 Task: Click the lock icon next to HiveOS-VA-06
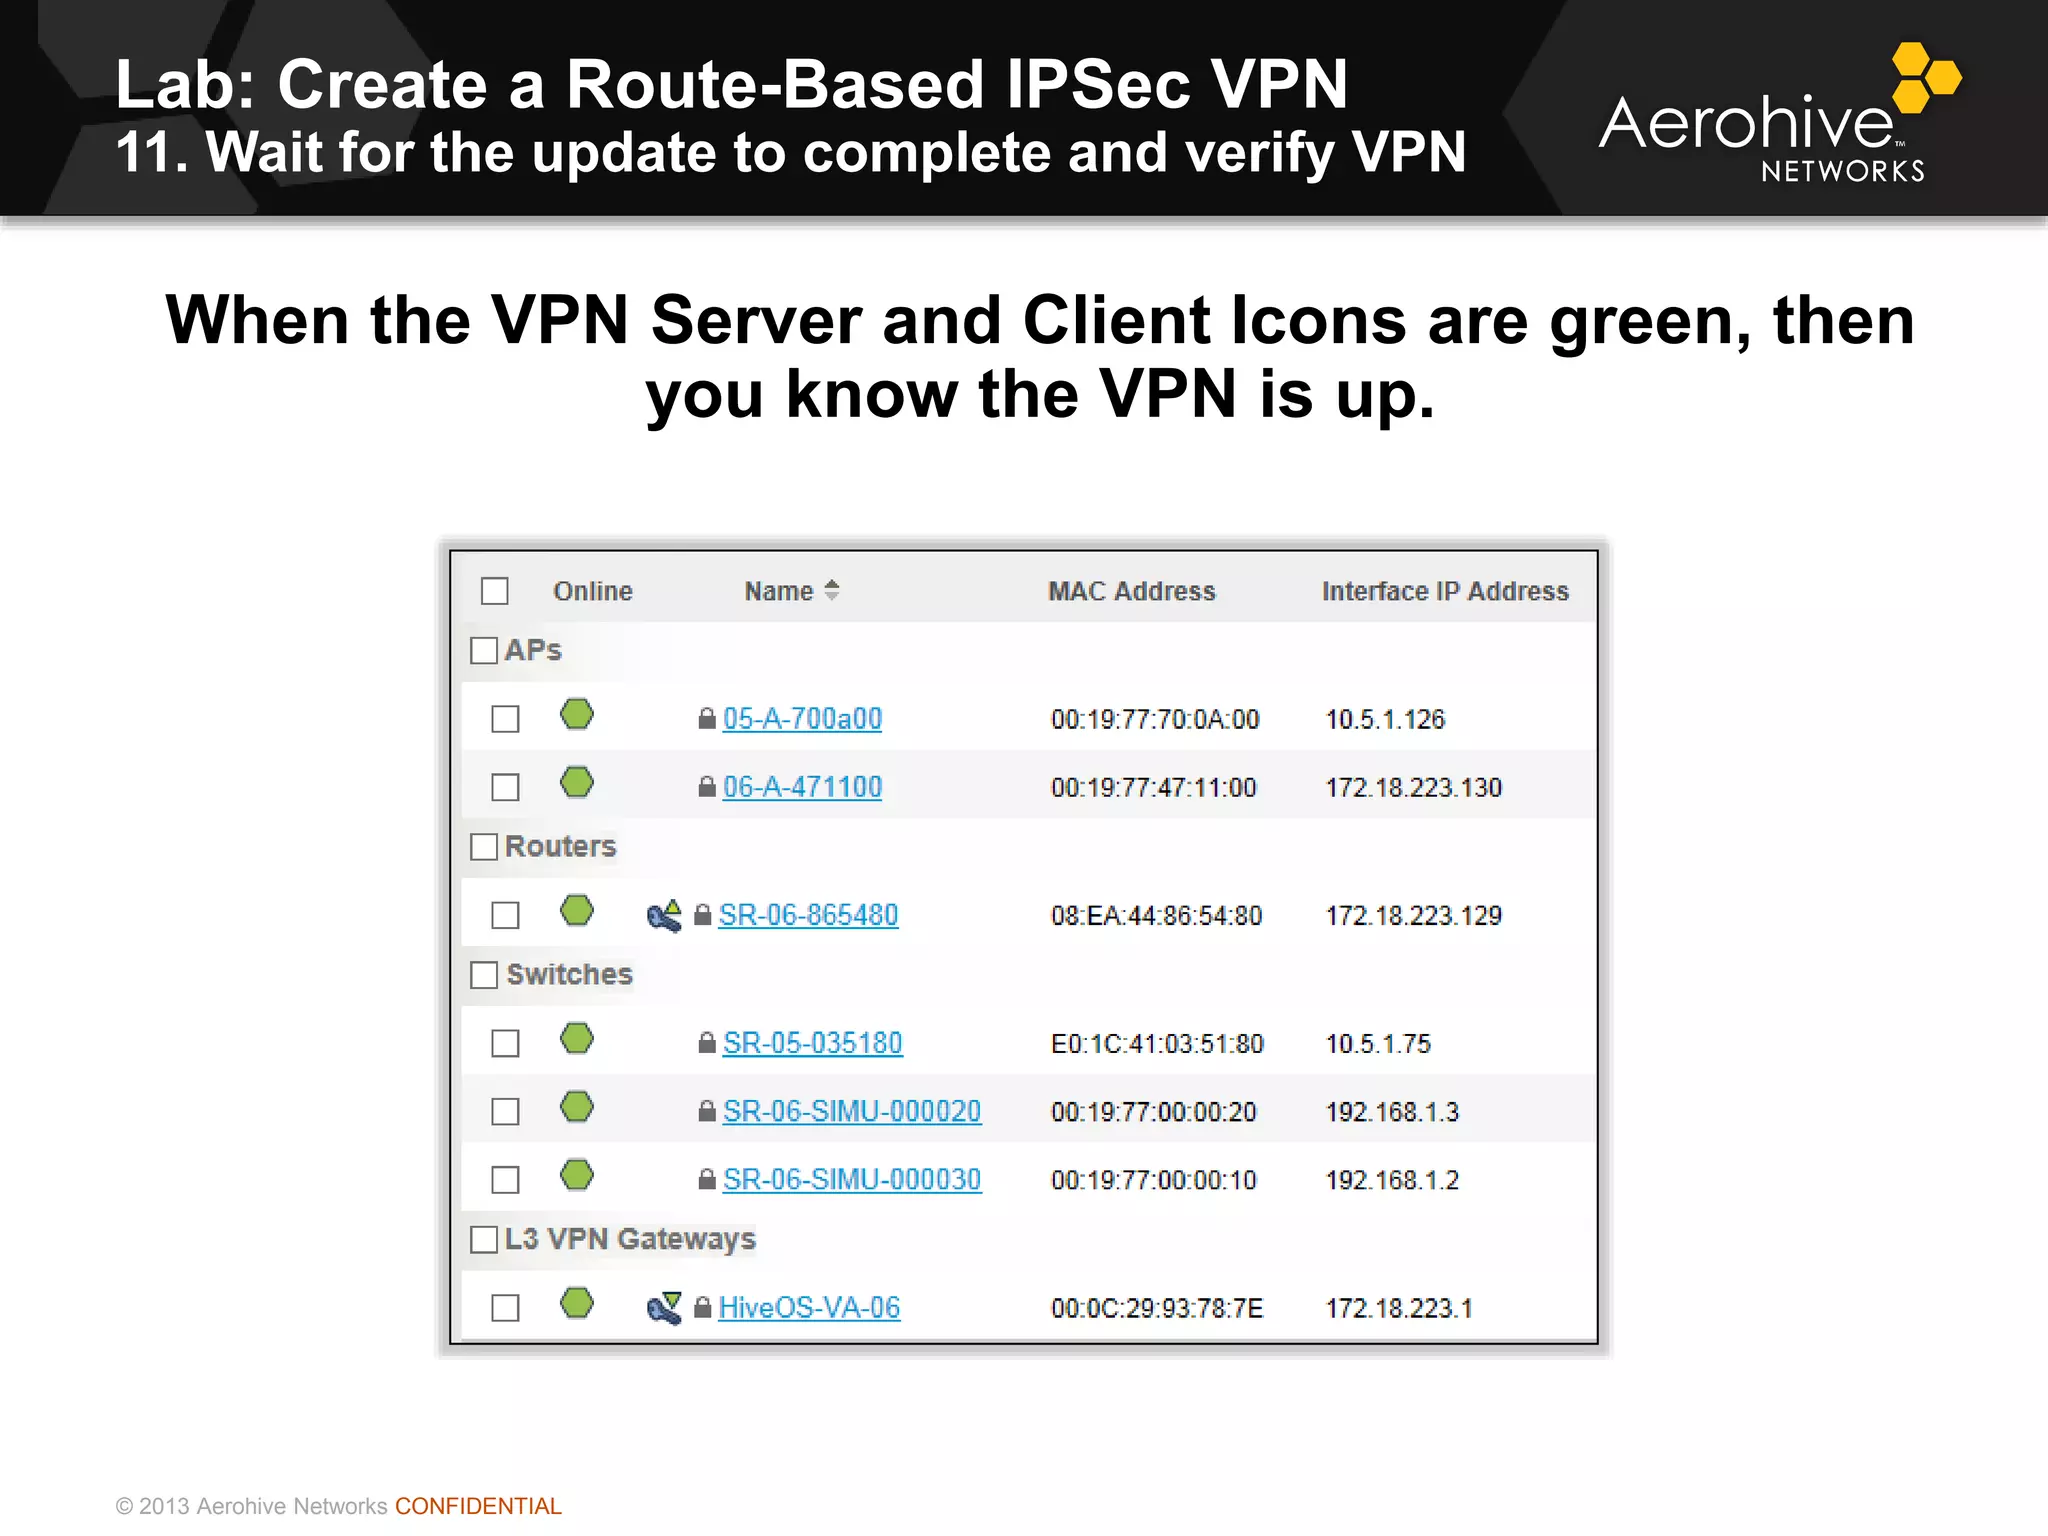pos(703,1307)
